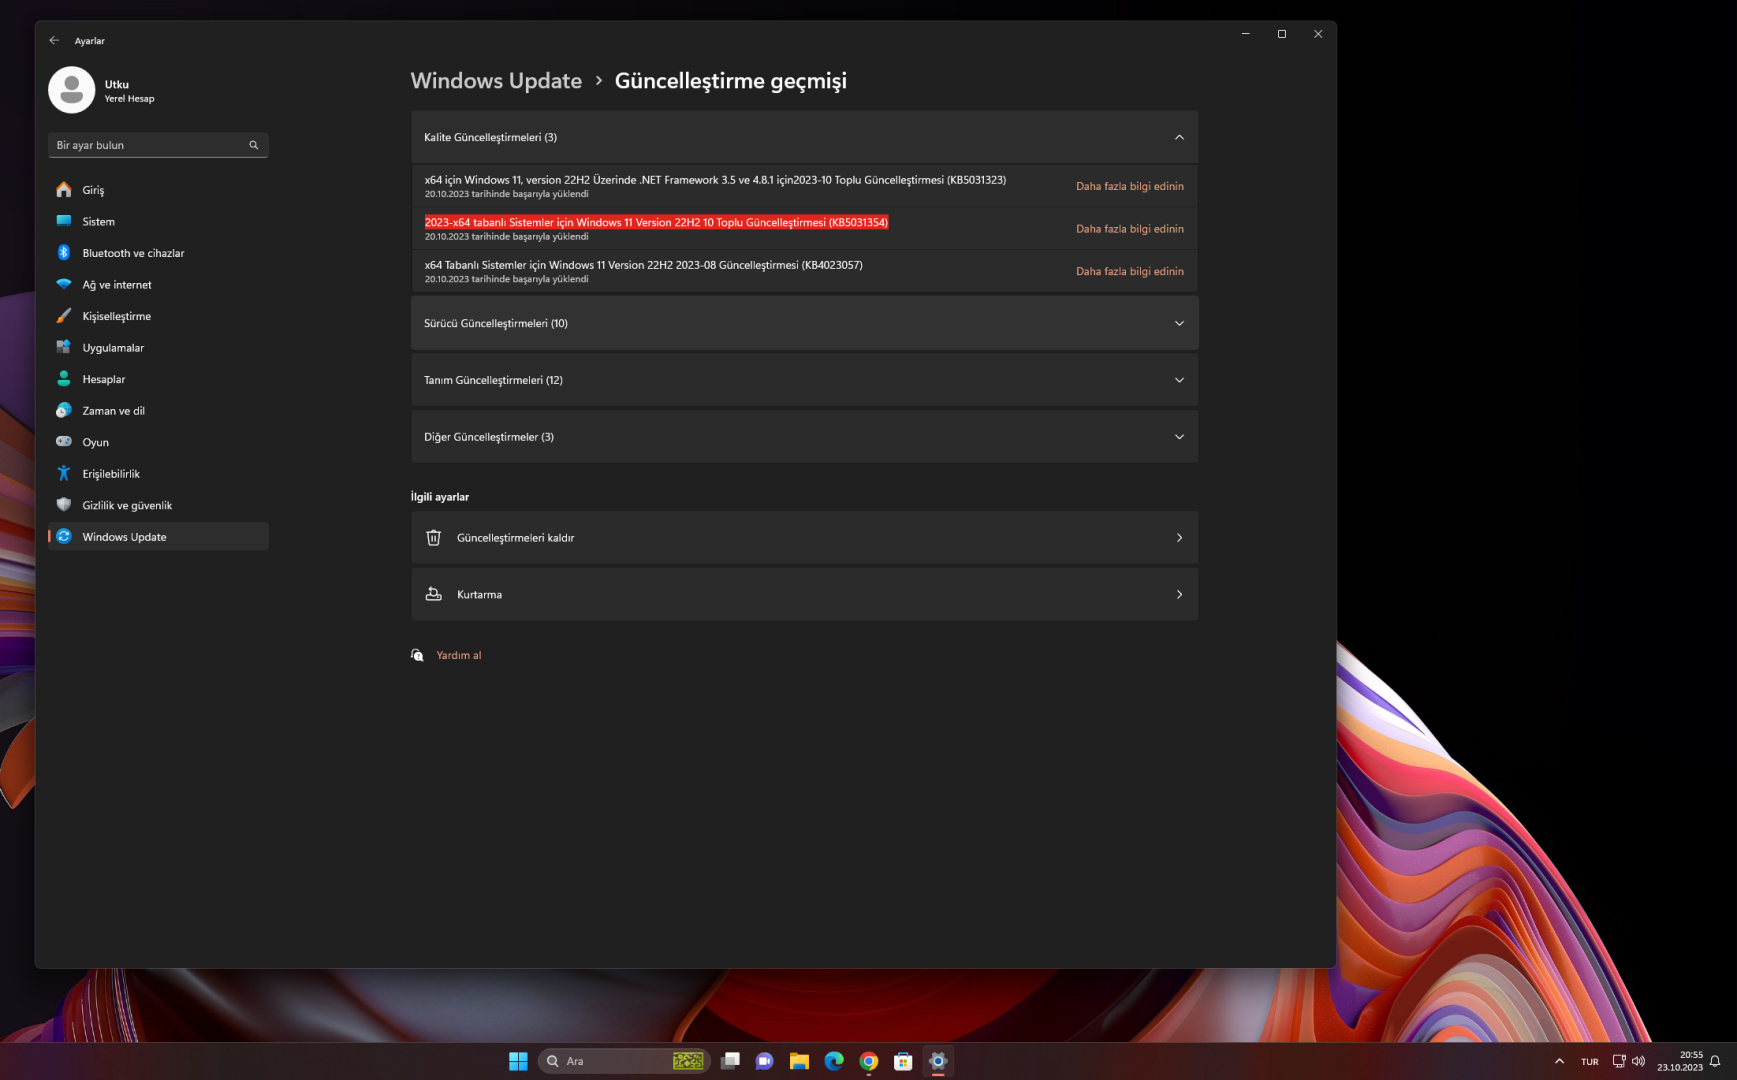Open Hesaplar in the sidebar
Image resolution: width=1737 pixels, height=1080 pixels.
(x=158, y=379)
